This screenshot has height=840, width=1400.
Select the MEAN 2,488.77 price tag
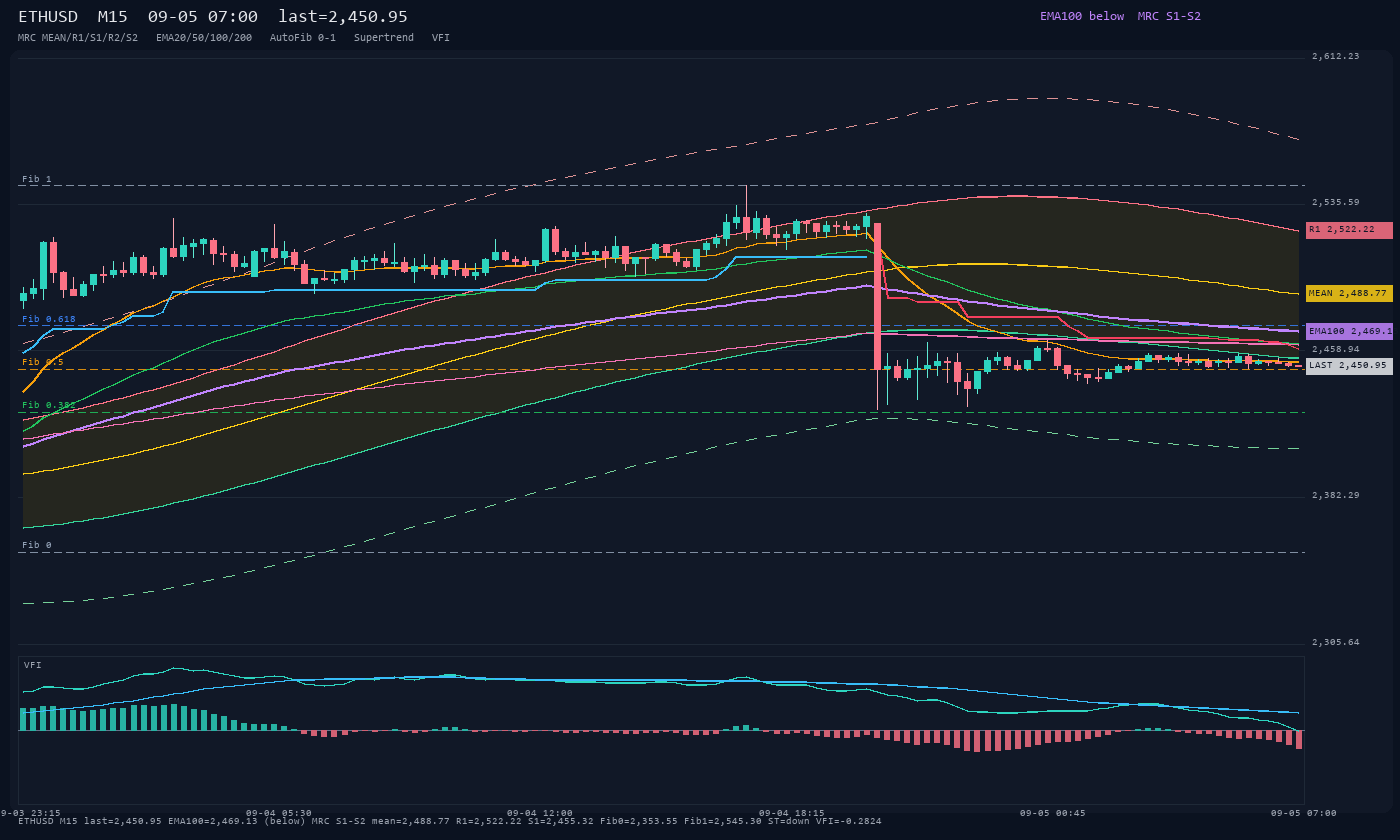pos(1349,294)
